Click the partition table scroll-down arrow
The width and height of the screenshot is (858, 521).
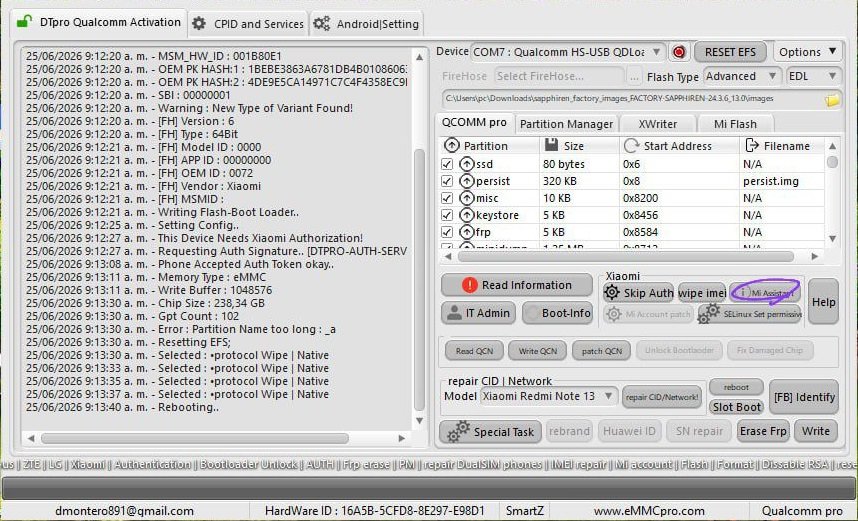click(832, 239)
